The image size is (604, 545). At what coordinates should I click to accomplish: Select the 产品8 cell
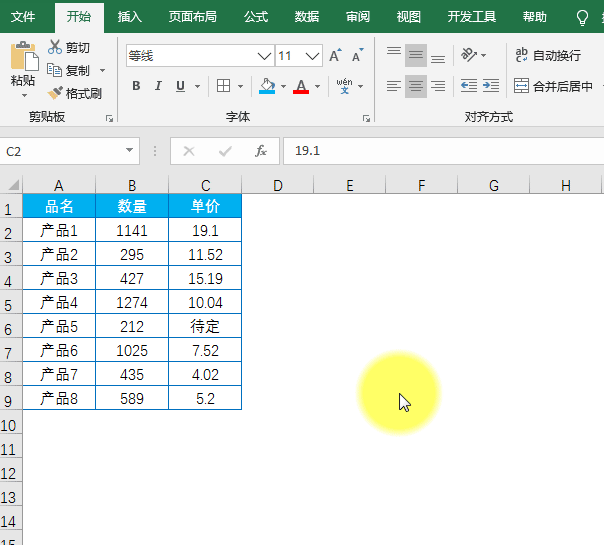(x=59, y=398)
